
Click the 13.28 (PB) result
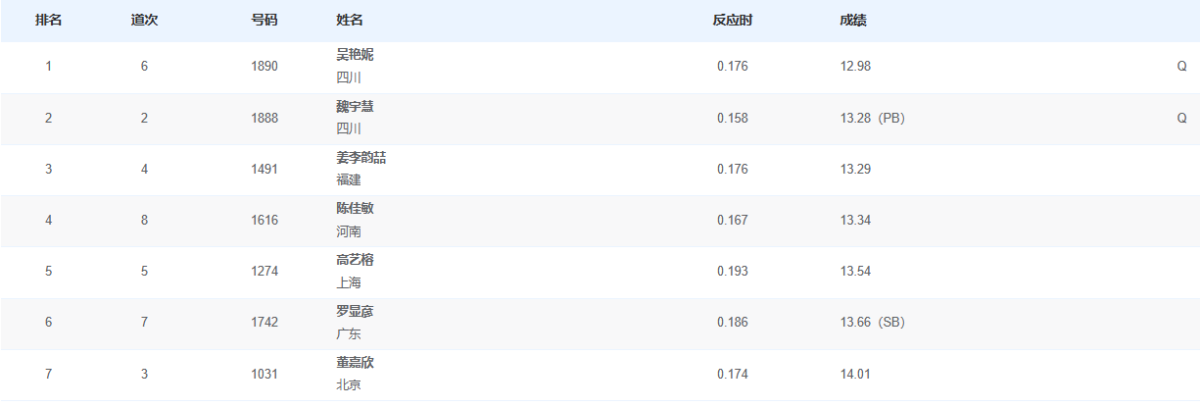tap(872, 118)
